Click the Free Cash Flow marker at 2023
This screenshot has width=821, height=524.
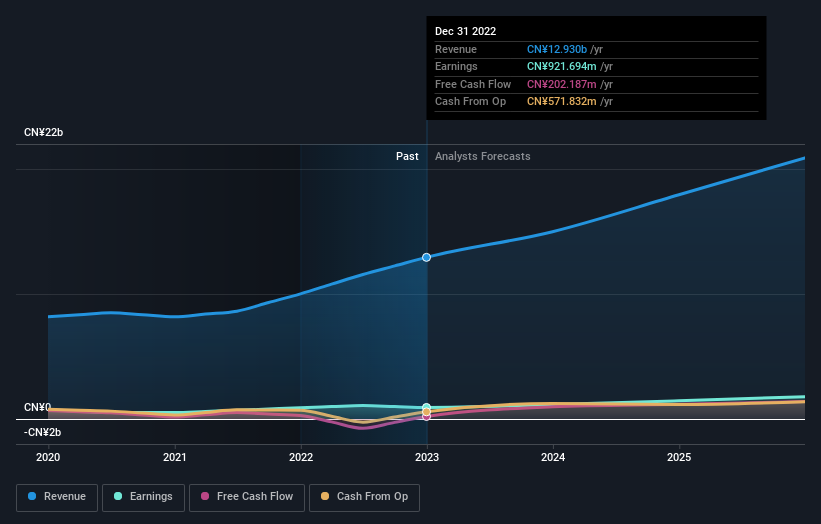[x=427, y=417]
